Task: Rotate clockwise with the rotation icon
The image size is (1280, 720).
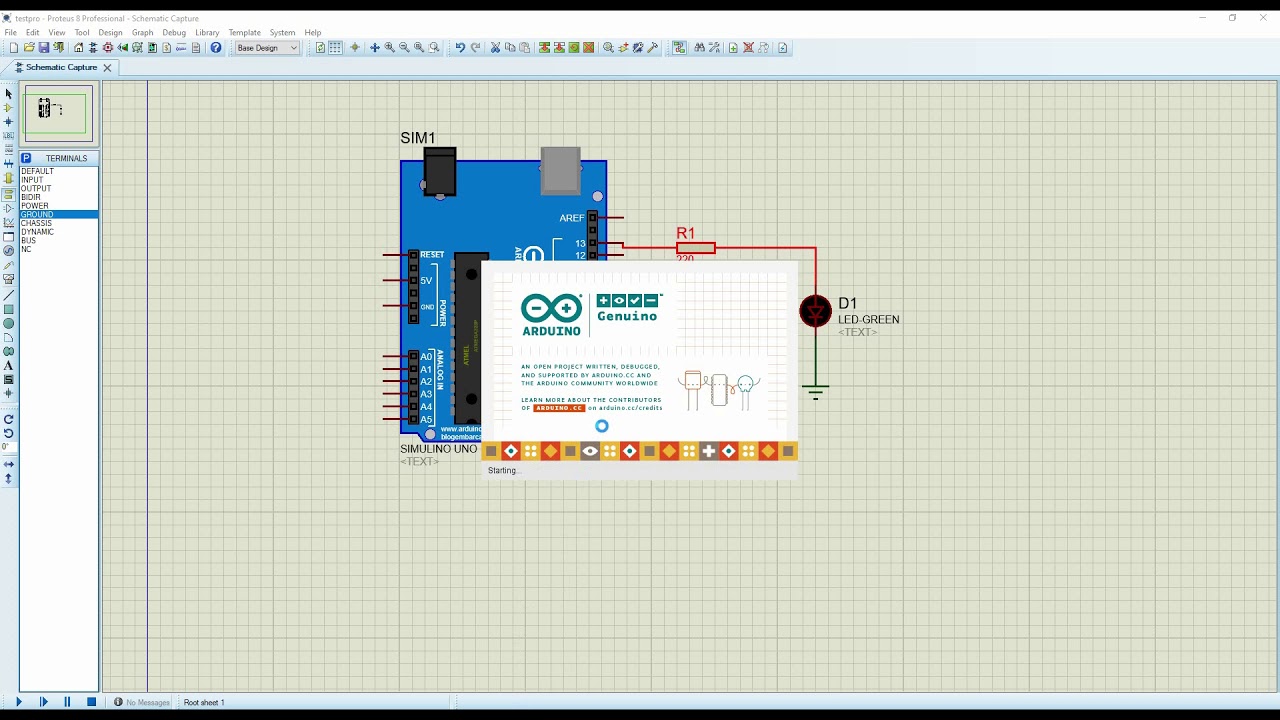Action: coord(9,418)
